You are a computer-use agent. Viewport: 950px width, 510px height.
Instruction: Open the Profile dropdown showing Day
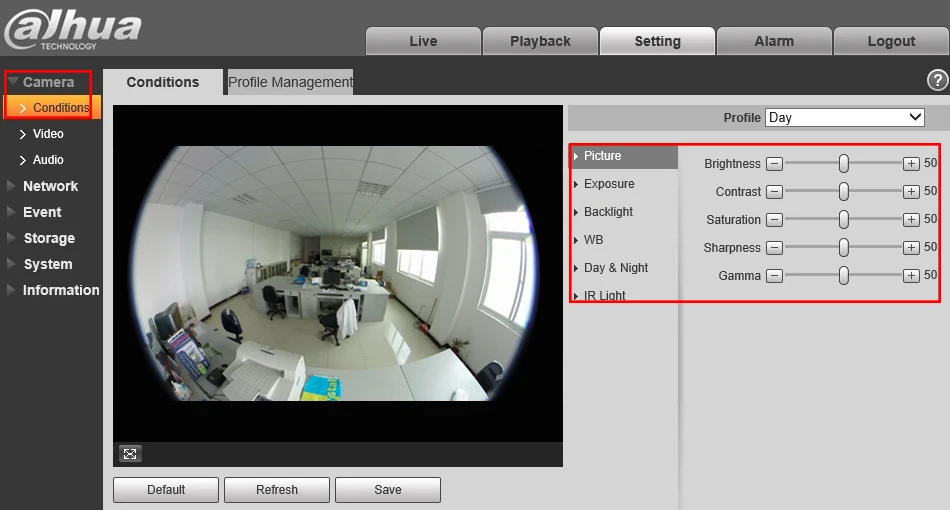coord(845,118)
